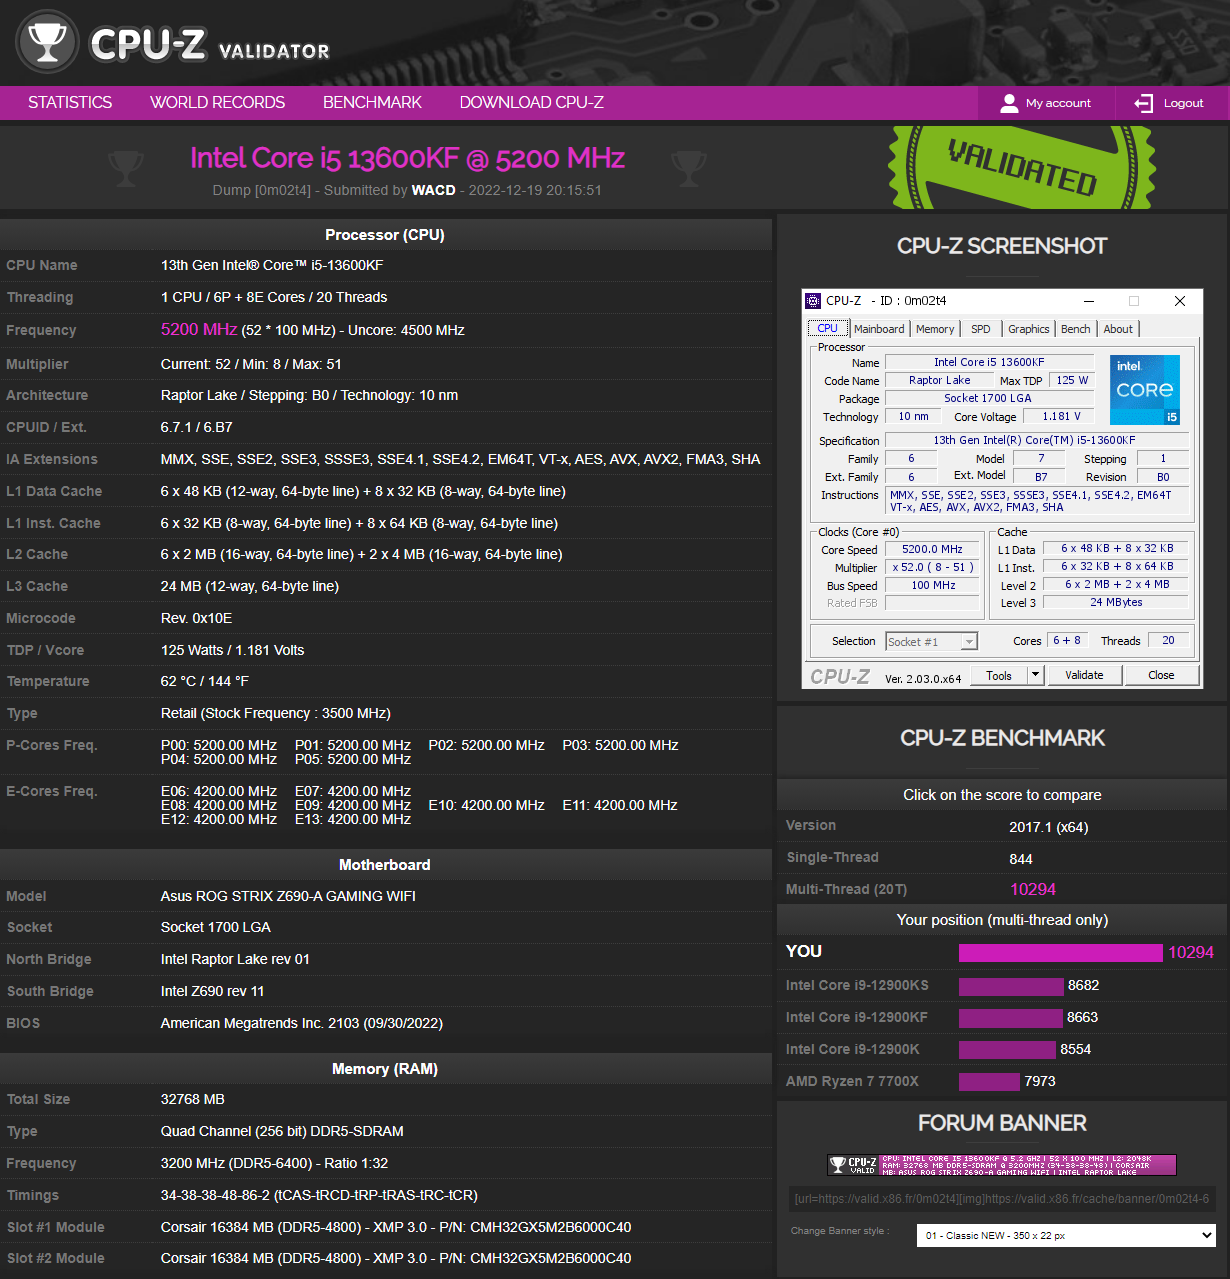
Task: Click the CPU tab in the CPU-Z screenshot
Action: pyautogui.click(x=827, y=328)
